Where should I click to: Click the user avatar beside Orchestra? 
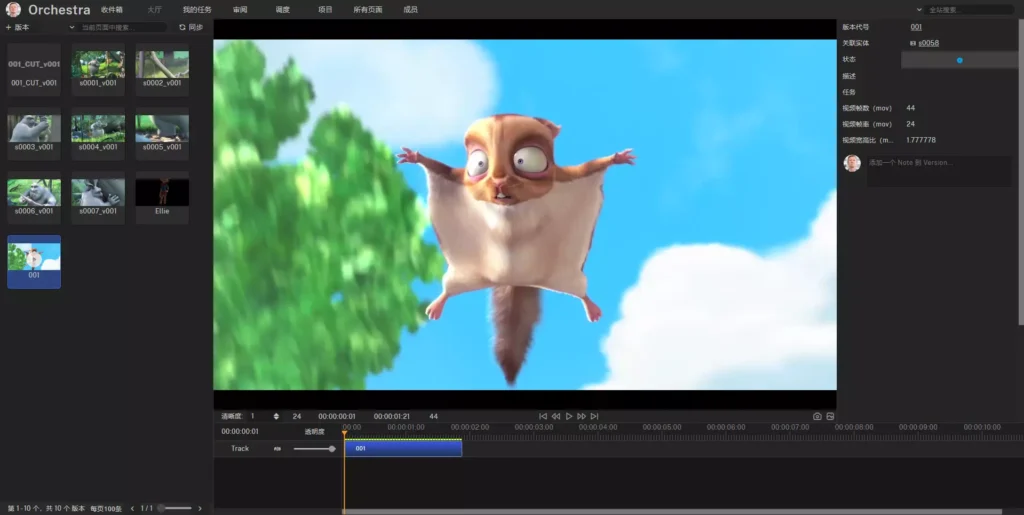[x=13, y=9]
